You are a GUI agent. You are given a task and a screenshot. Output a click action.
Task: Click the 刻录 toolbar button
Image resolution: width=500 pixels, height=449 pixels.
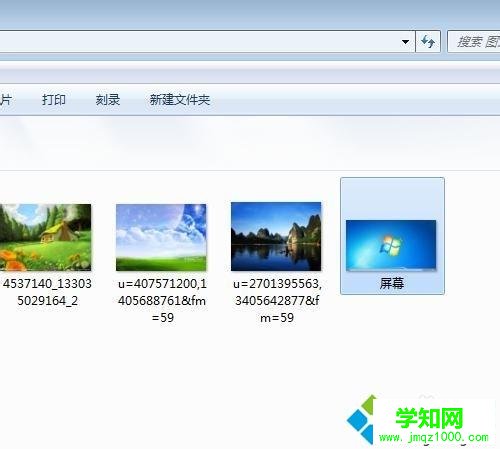(108, 100)
